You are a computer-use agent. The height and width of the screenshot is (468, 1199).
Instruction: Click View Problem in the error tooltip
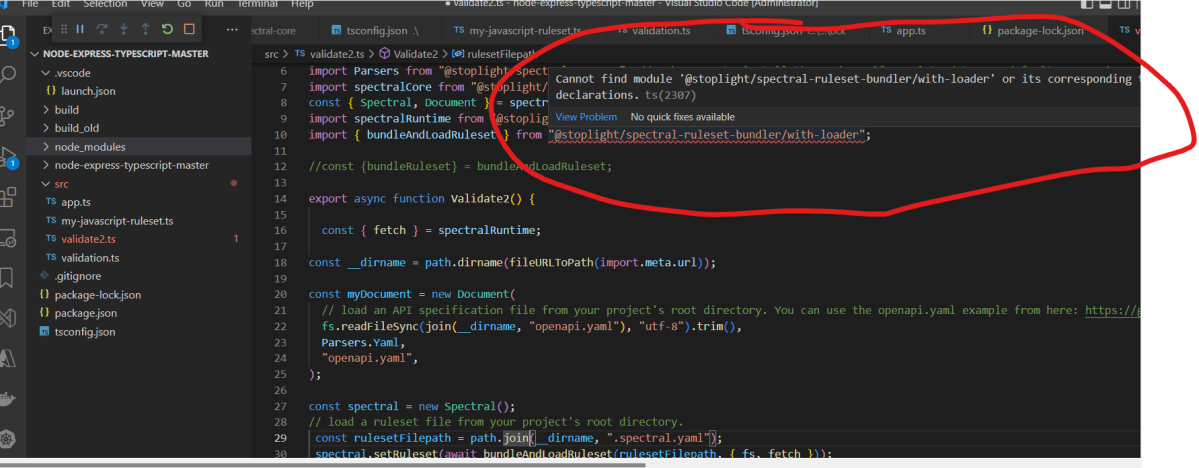tap(586, 117)
